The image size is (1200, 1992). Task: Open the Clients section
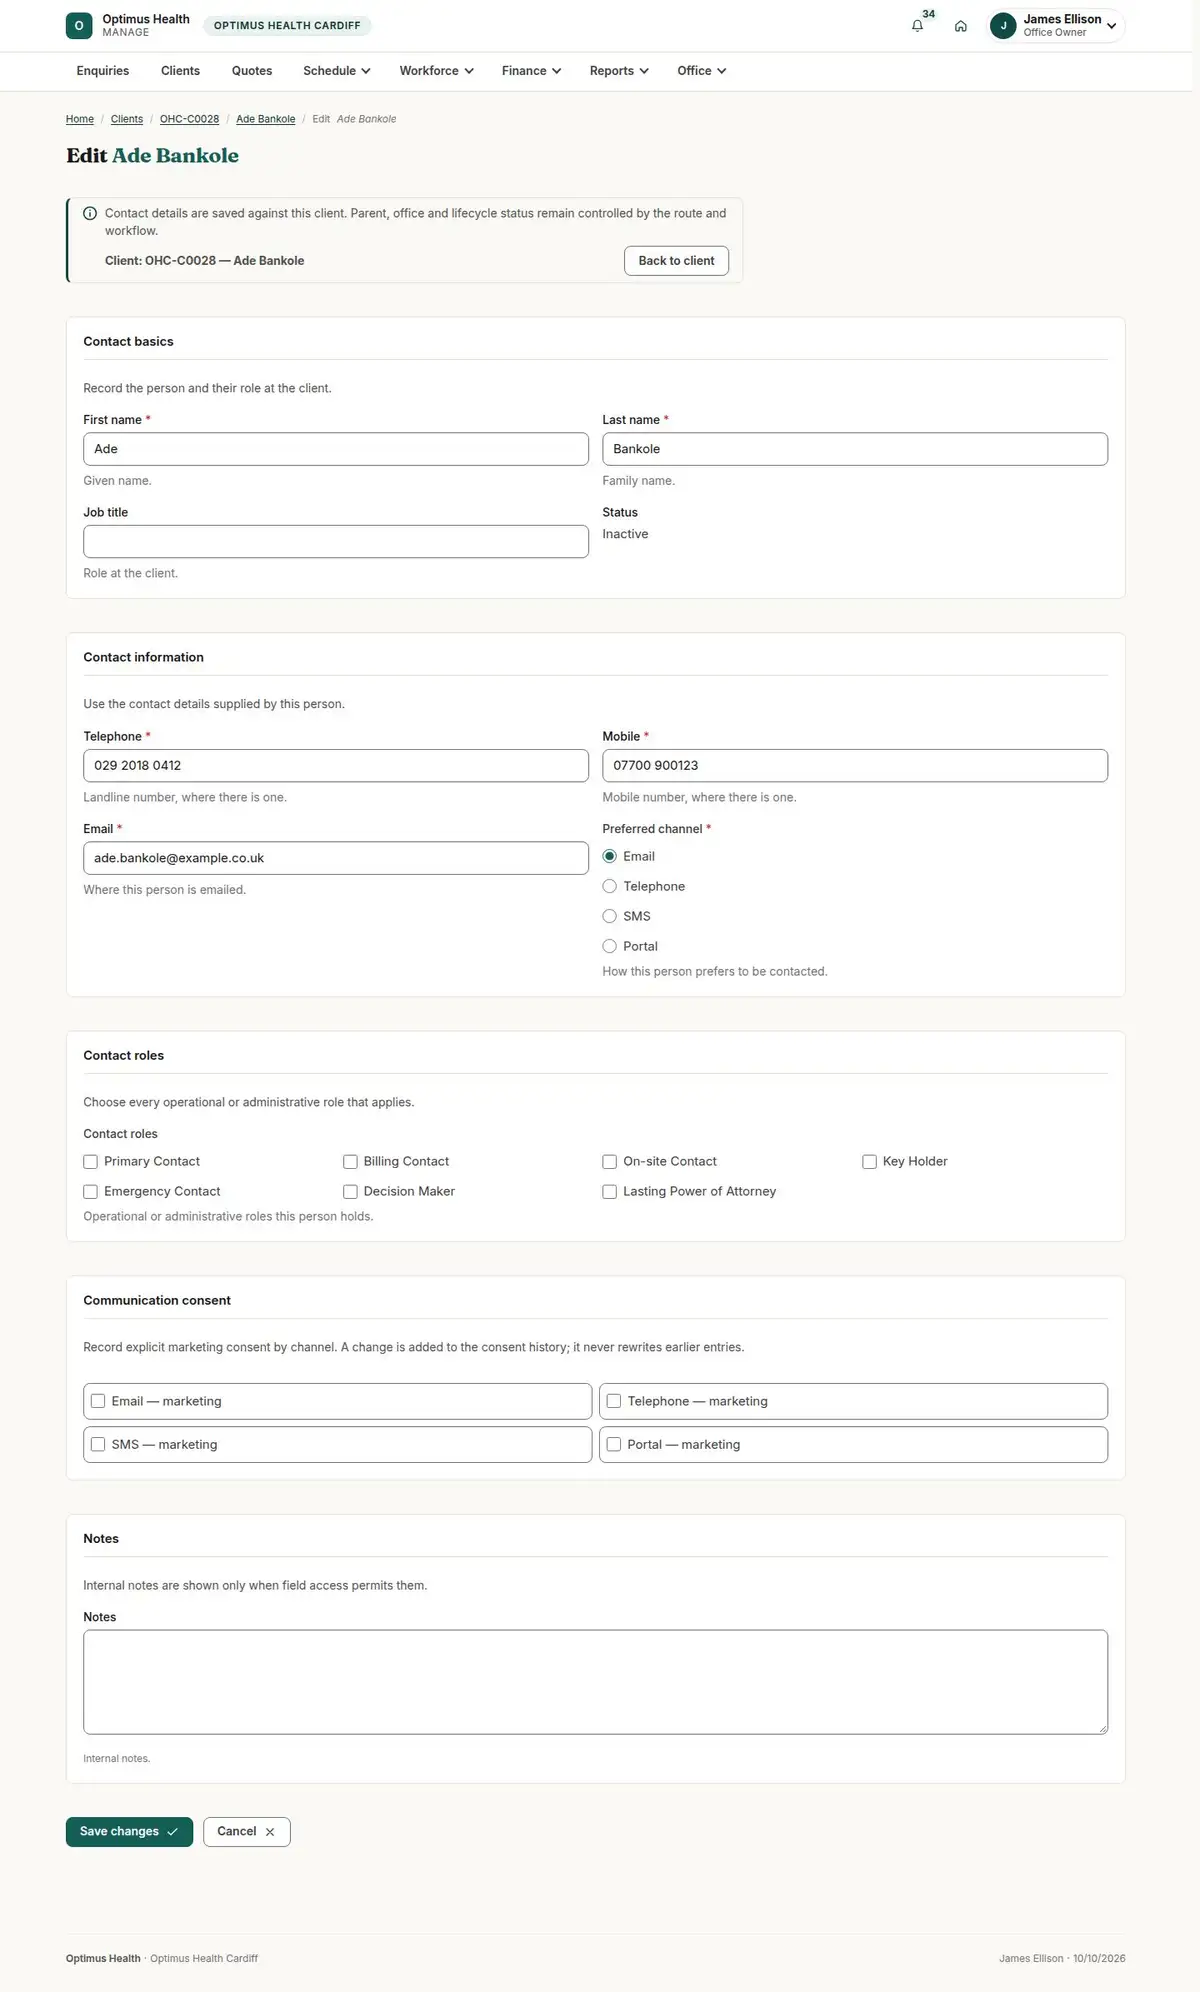click(x=180, y=71)
